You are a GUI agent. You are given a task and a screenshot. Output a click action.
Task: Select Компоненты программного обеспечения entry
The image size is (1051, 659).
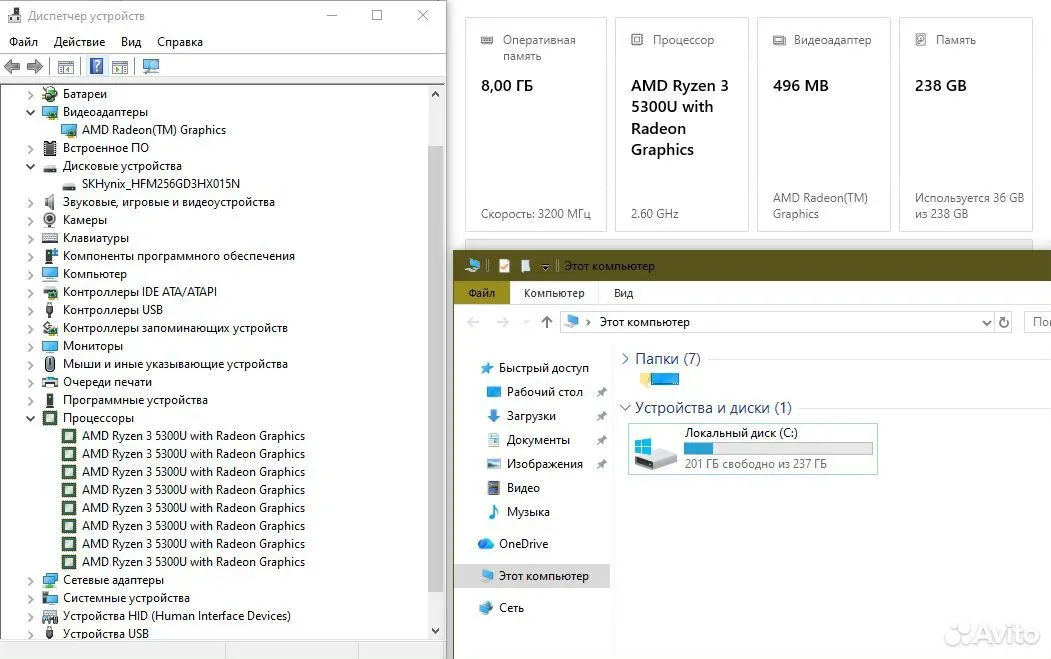pyautogui.click(x=178, y=256)
